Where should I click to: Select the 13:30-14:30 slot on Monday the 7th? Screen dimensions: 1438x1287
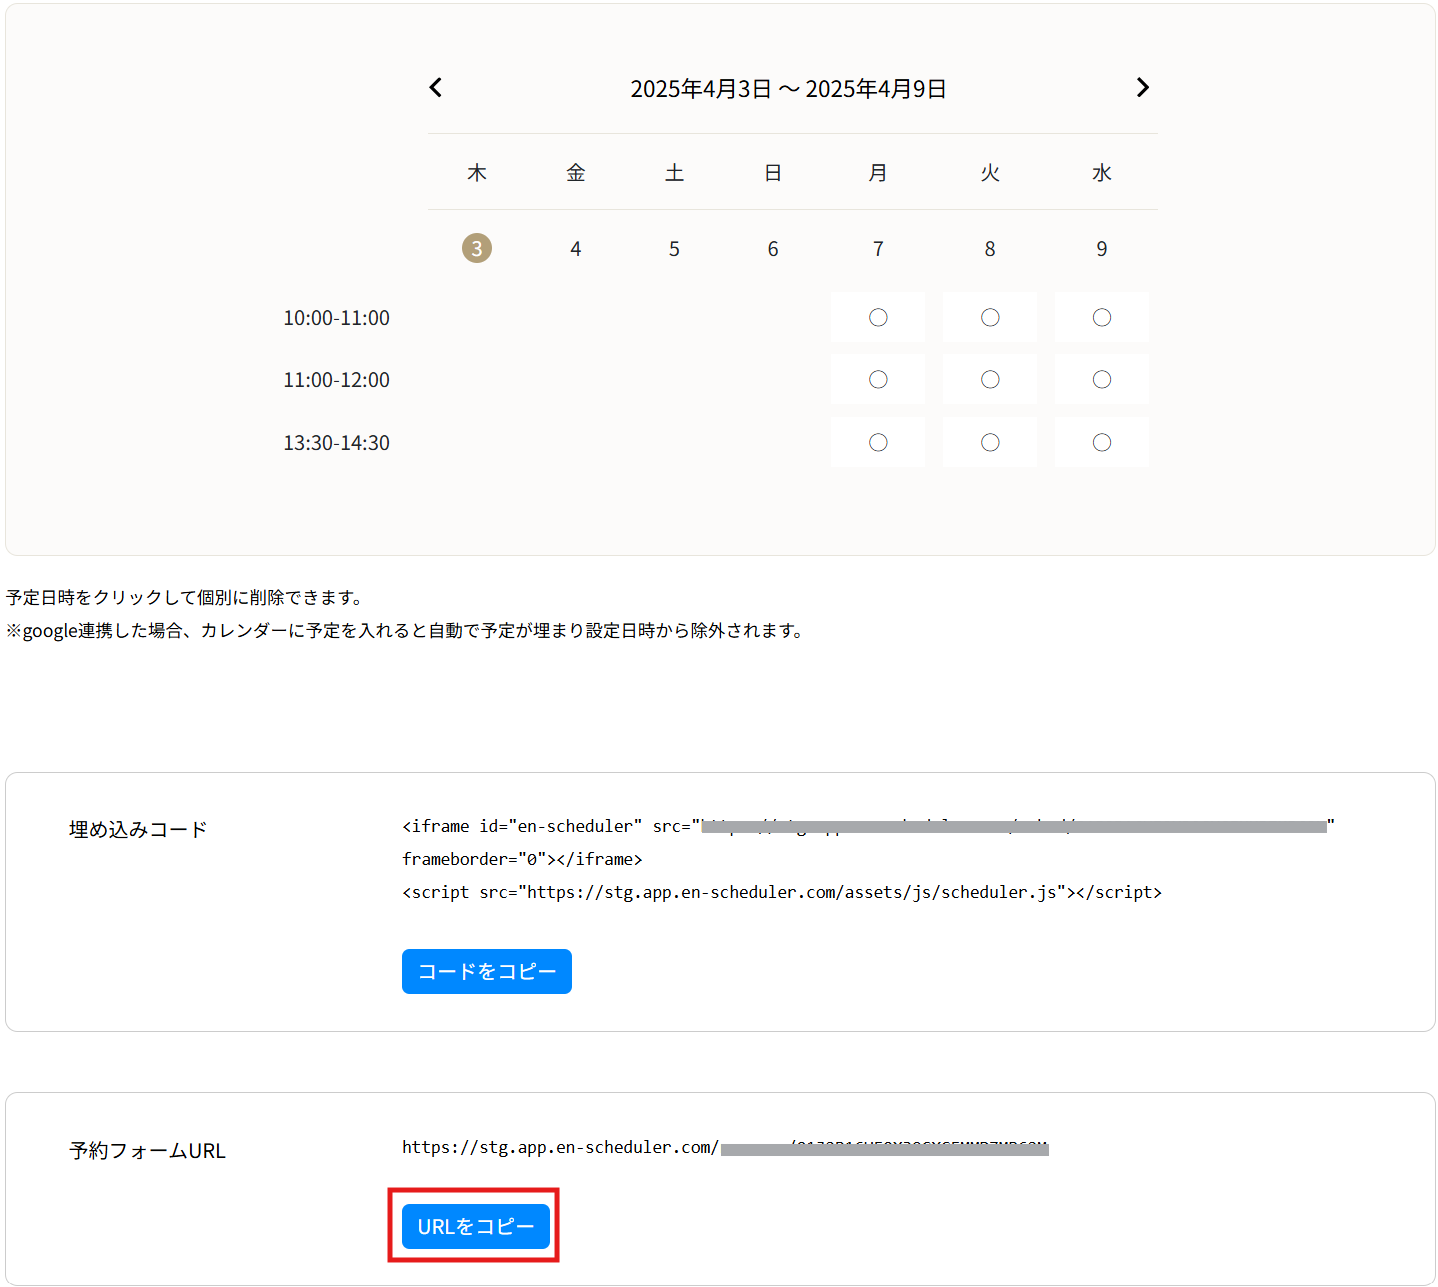(877, 442)
